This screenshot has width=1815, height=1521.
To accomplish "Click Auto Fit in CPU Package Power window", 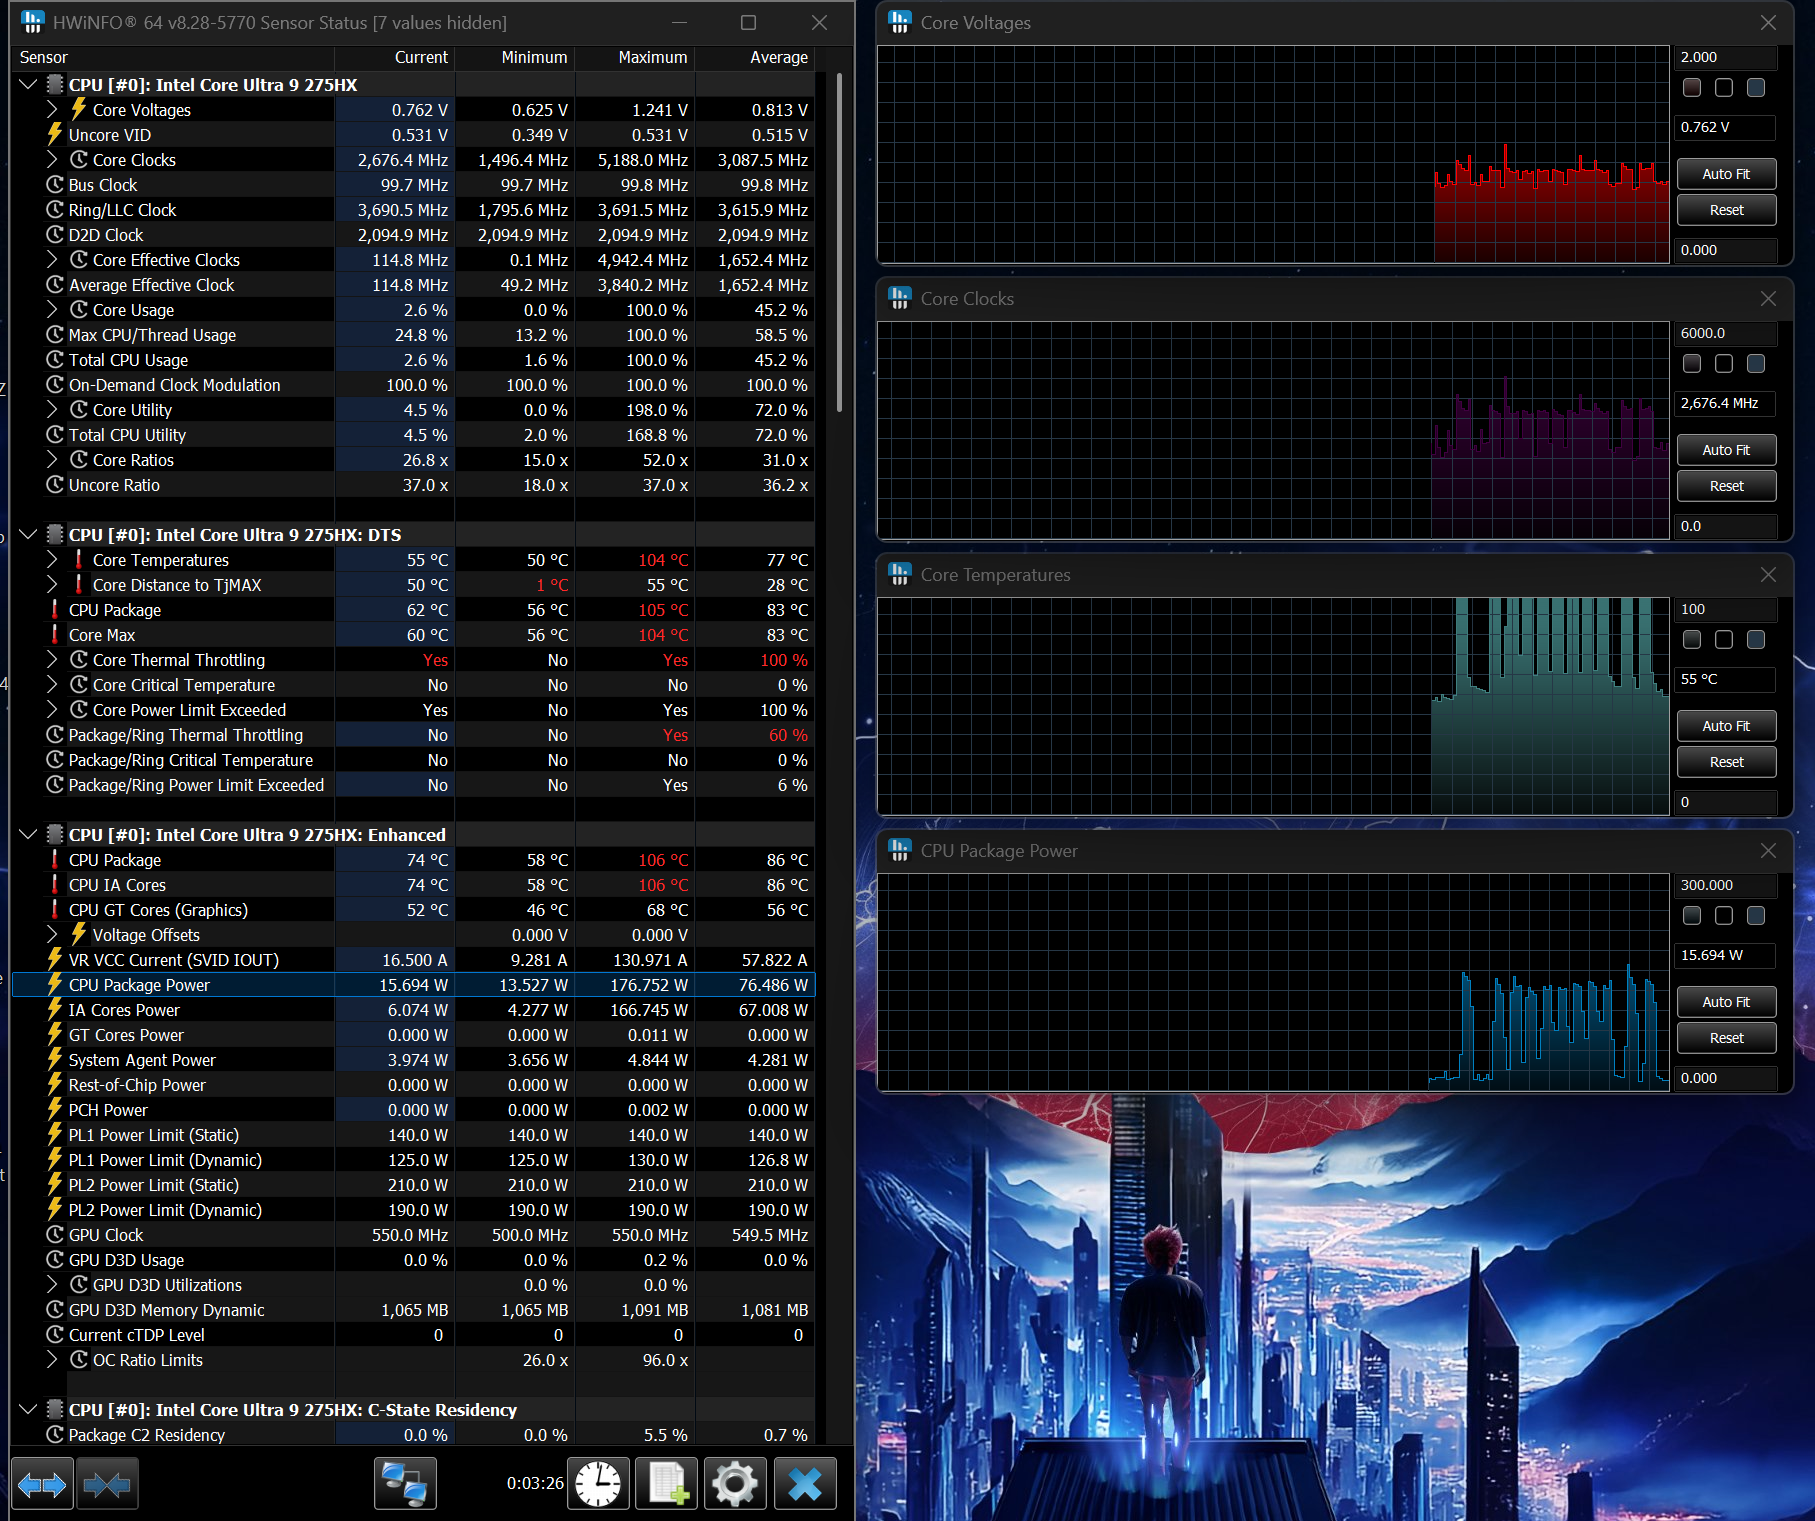I will coord(1726,1002).
